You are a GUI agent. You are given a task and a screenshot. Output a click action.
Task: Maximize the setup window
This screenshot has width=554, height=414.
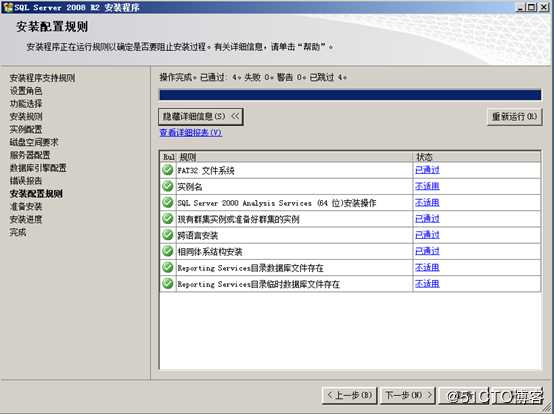(532, 7)
